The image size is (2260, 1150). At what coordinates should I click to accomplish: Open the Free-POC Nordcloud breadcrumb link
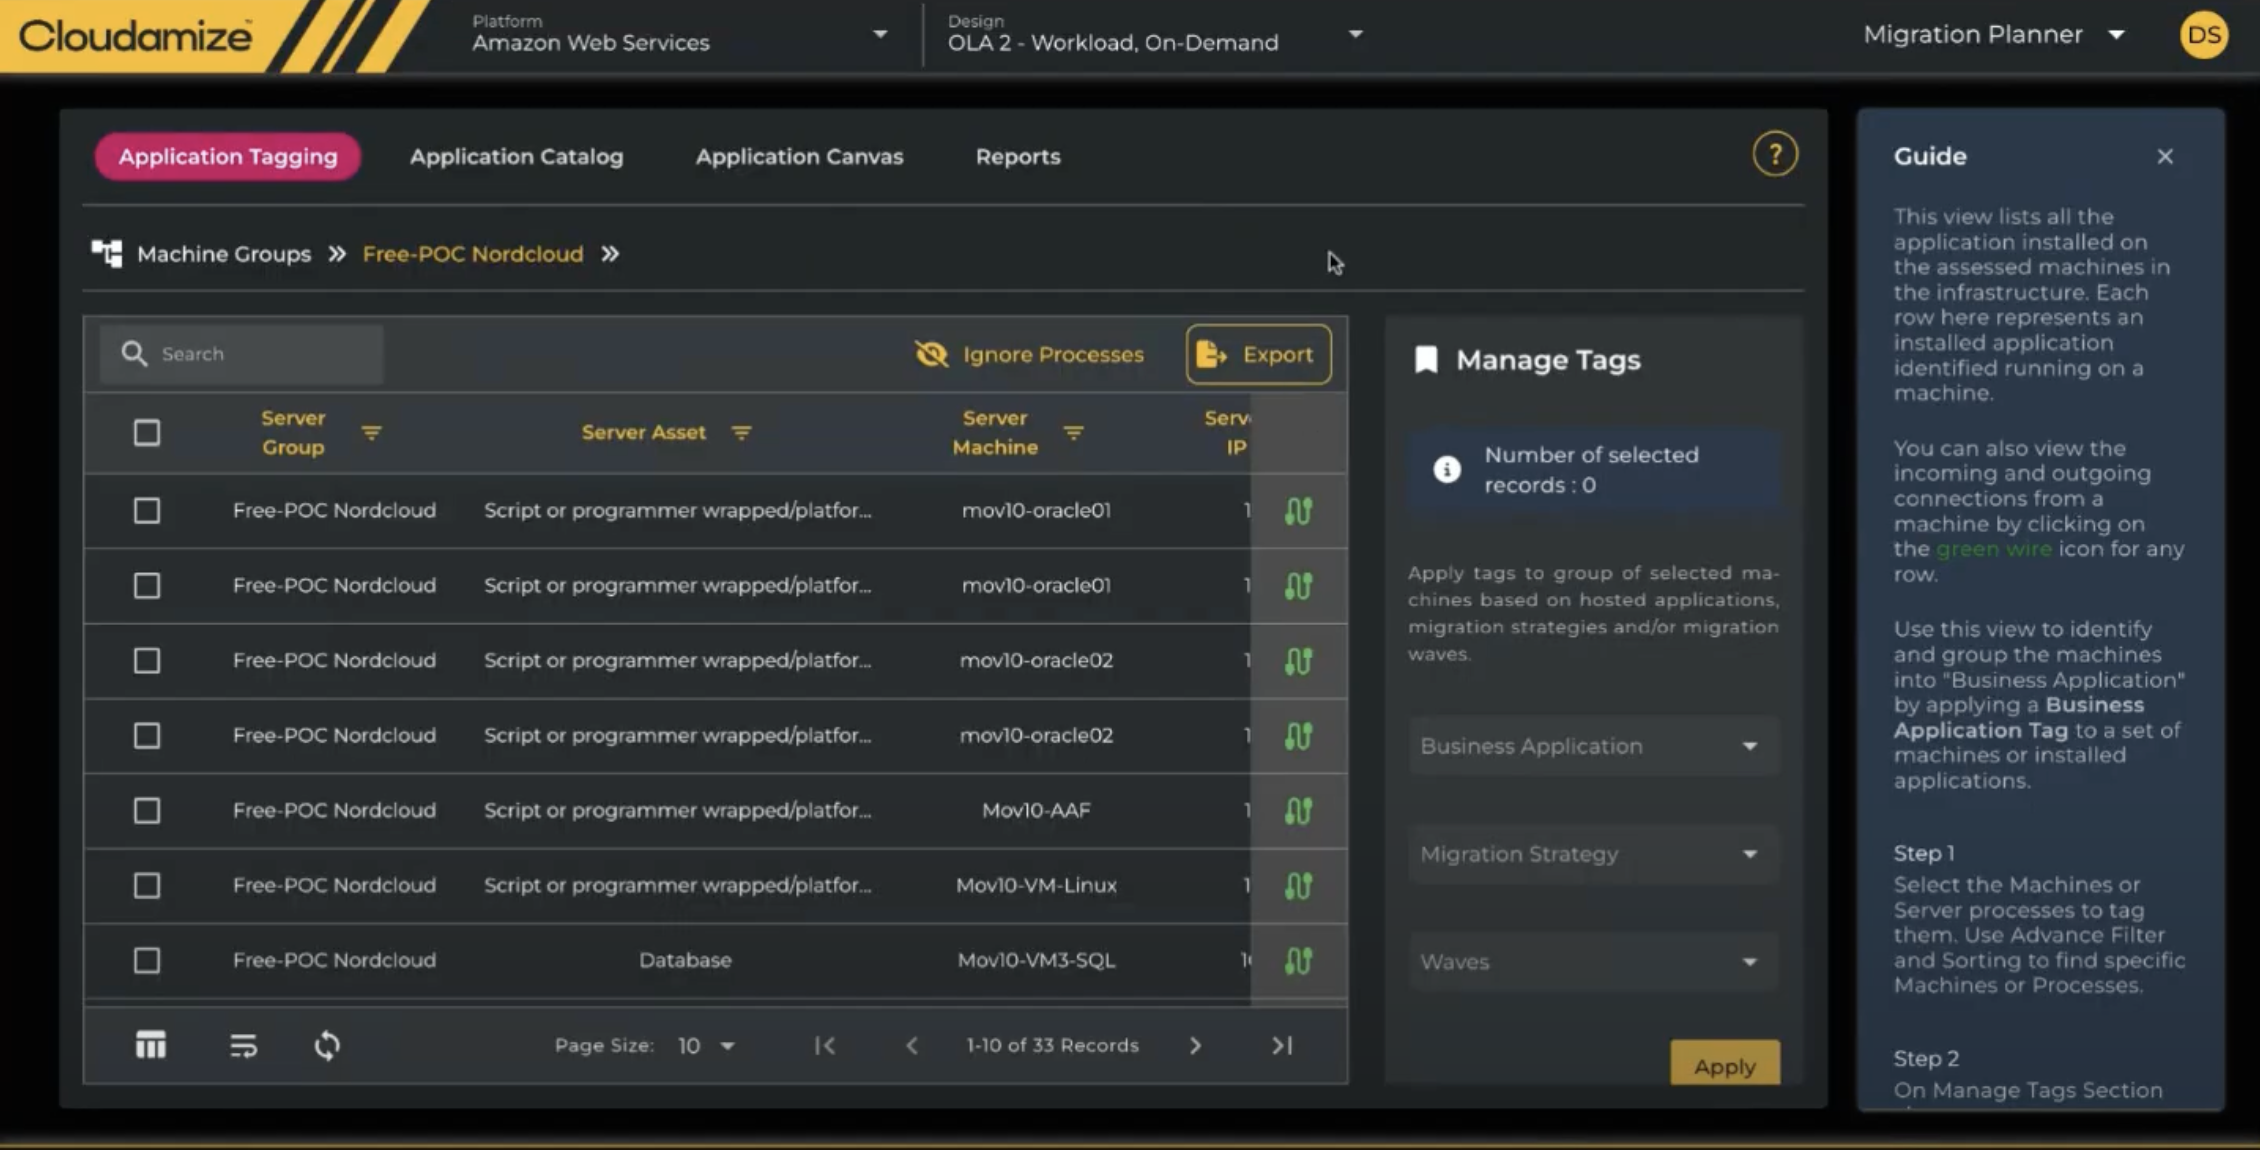[473, 254]
